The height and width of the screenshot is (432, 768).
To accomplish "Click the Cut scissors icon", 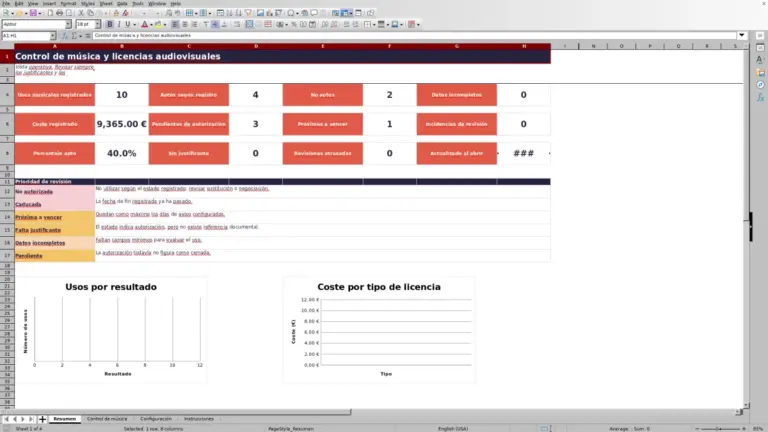I will pos(81,13).
